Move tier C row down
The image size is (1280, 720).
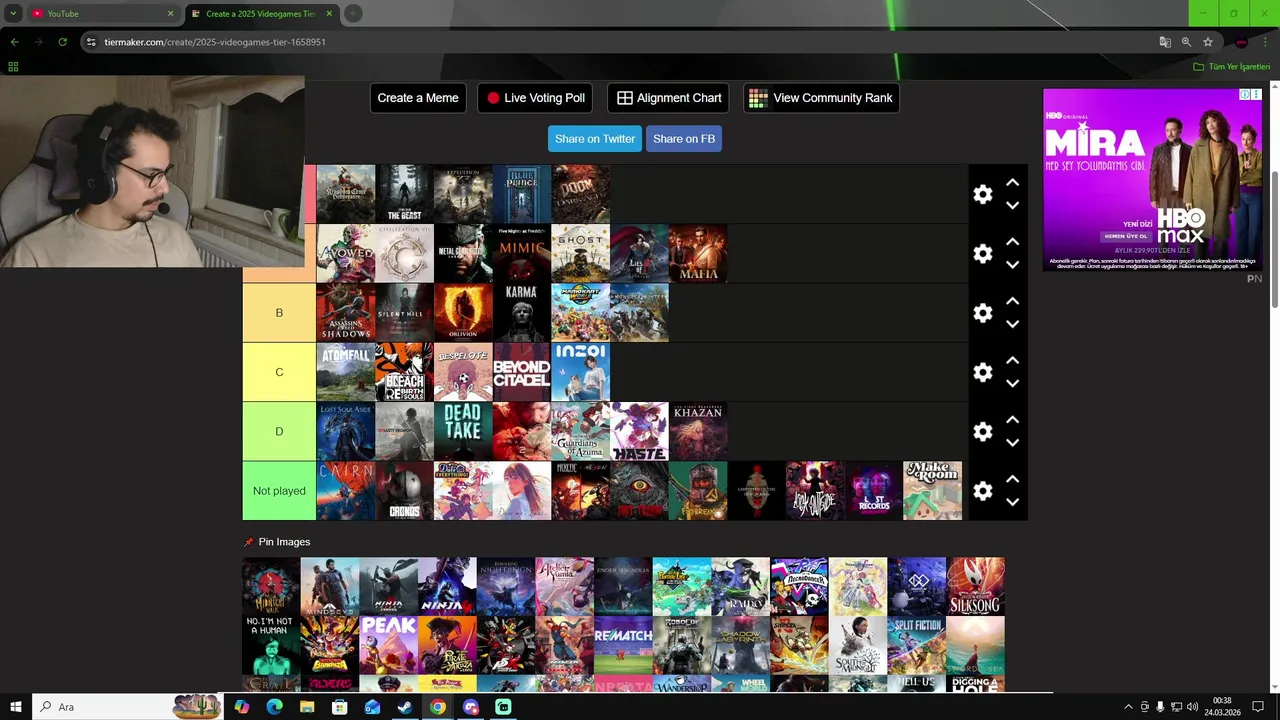[1012, 383]
